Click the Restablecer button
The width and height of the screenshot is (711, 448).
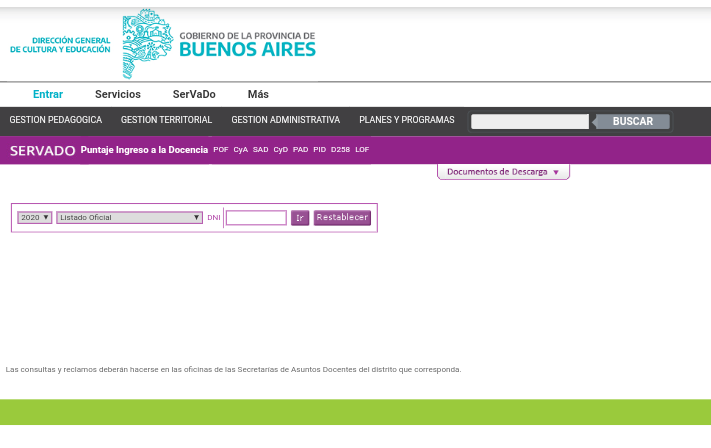click(342, 218)
